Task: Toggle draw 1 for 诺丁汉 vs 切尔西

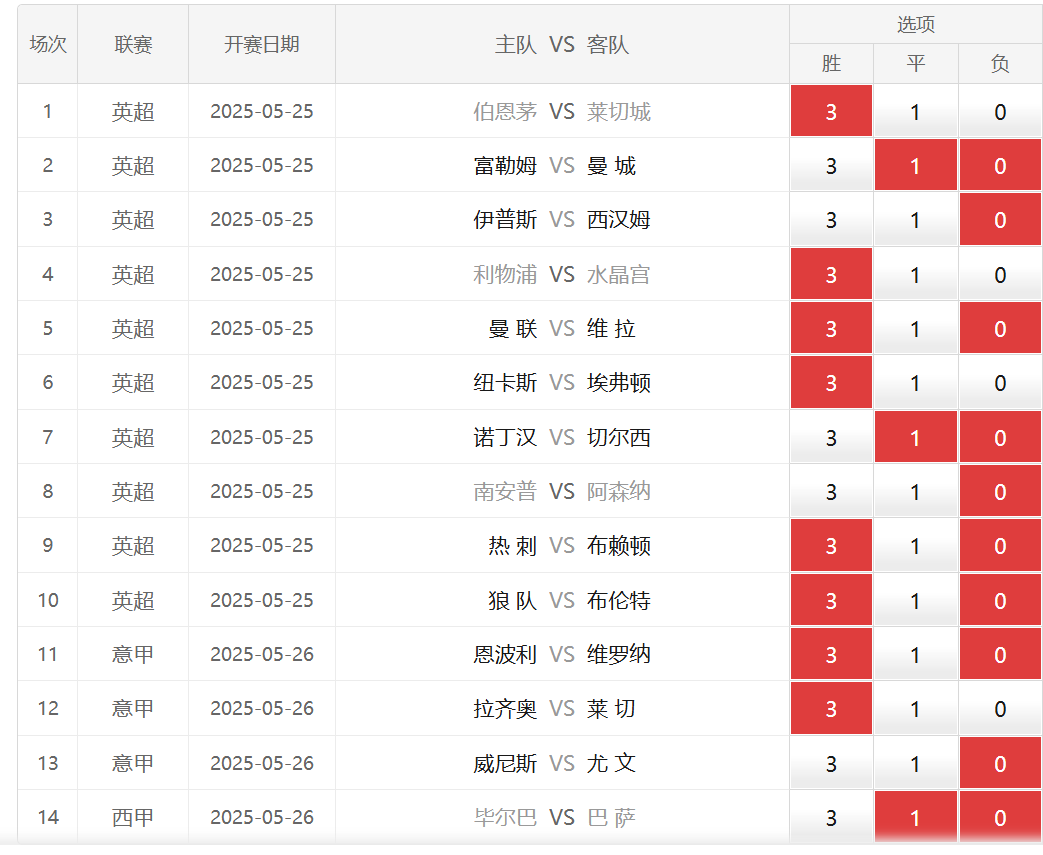Action: click(x=915, y=437)
